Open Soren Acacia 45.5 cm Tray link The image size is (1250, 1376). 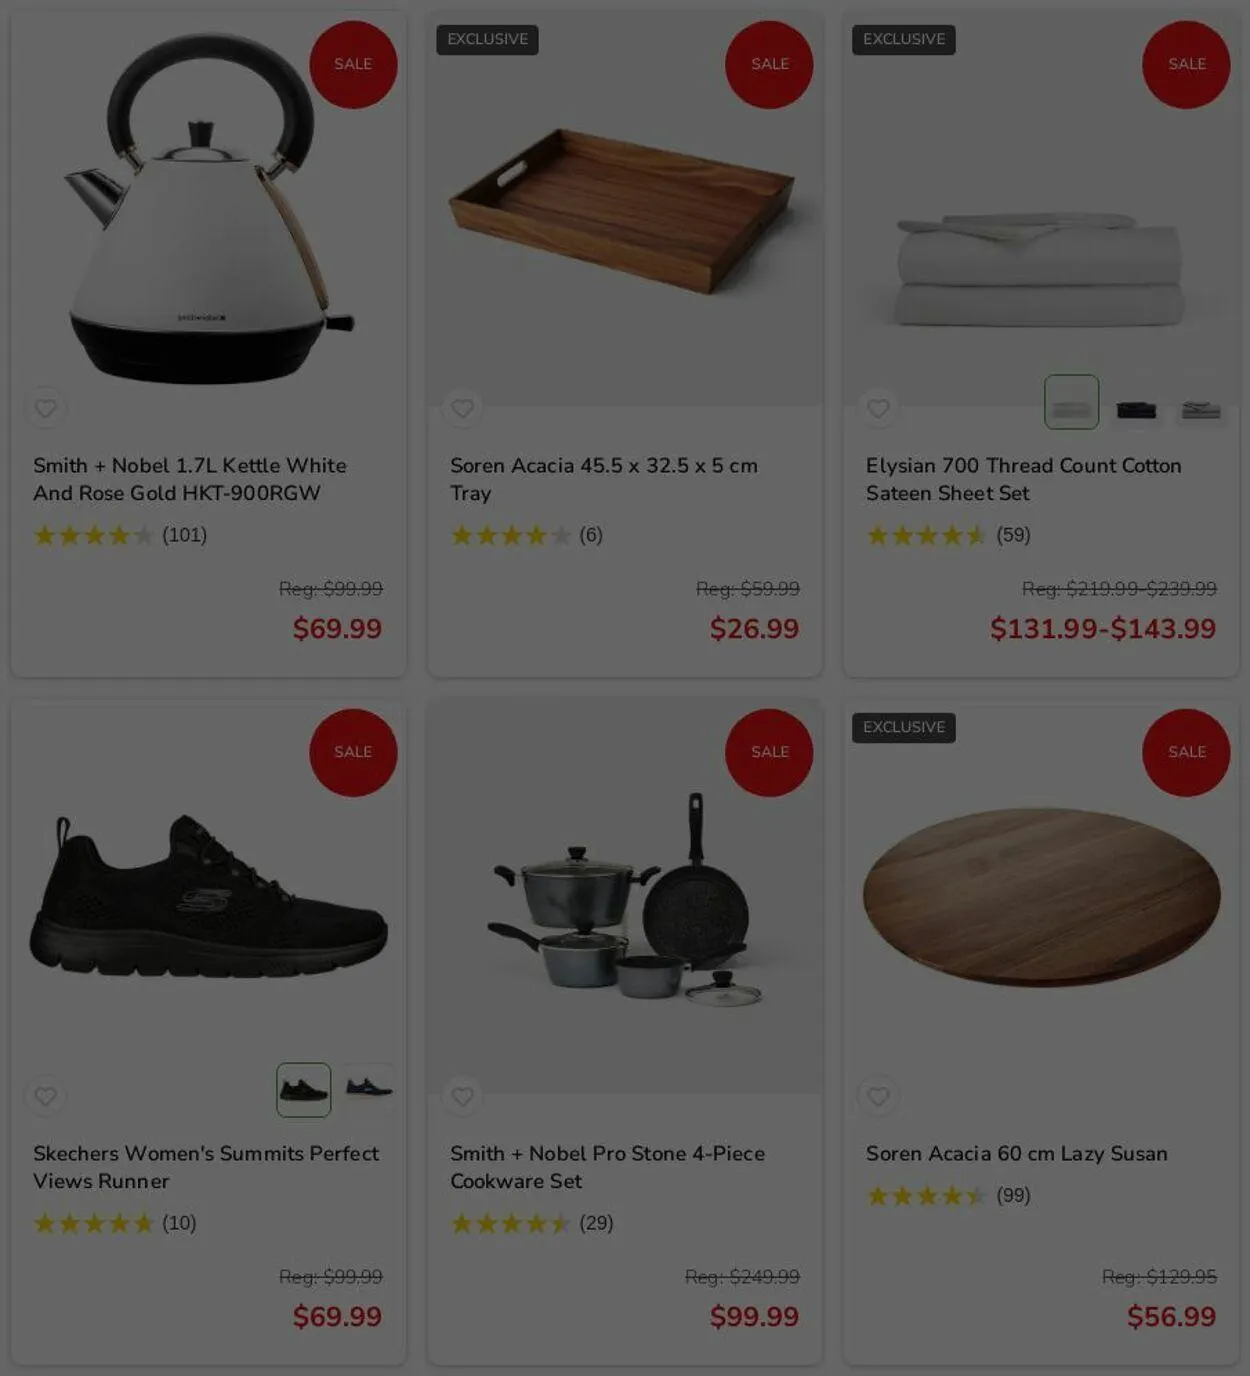click(604, 479)
